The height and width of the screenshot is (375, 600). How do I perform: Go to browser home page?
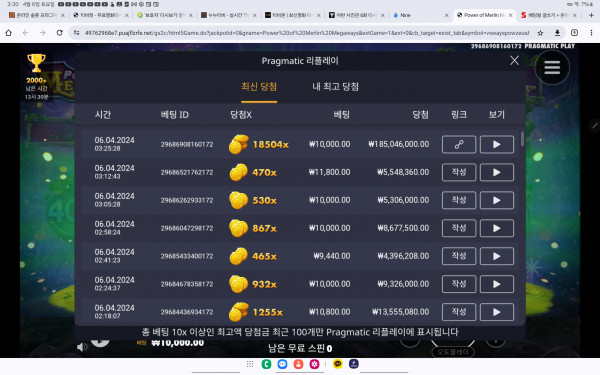pyautogui.click(x=8, y=33)
